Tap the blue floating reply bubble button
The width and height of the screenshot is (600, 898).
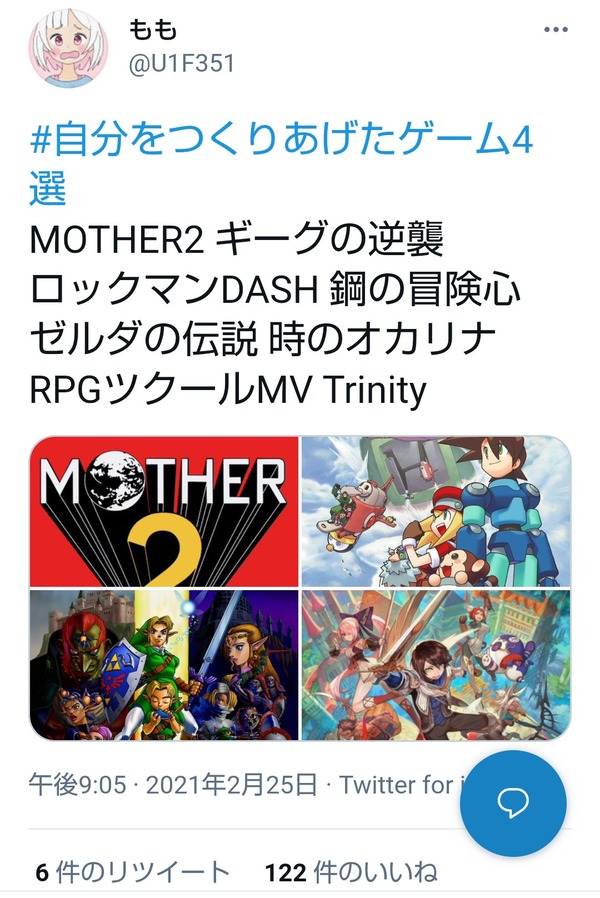click(x=513, y=803)
